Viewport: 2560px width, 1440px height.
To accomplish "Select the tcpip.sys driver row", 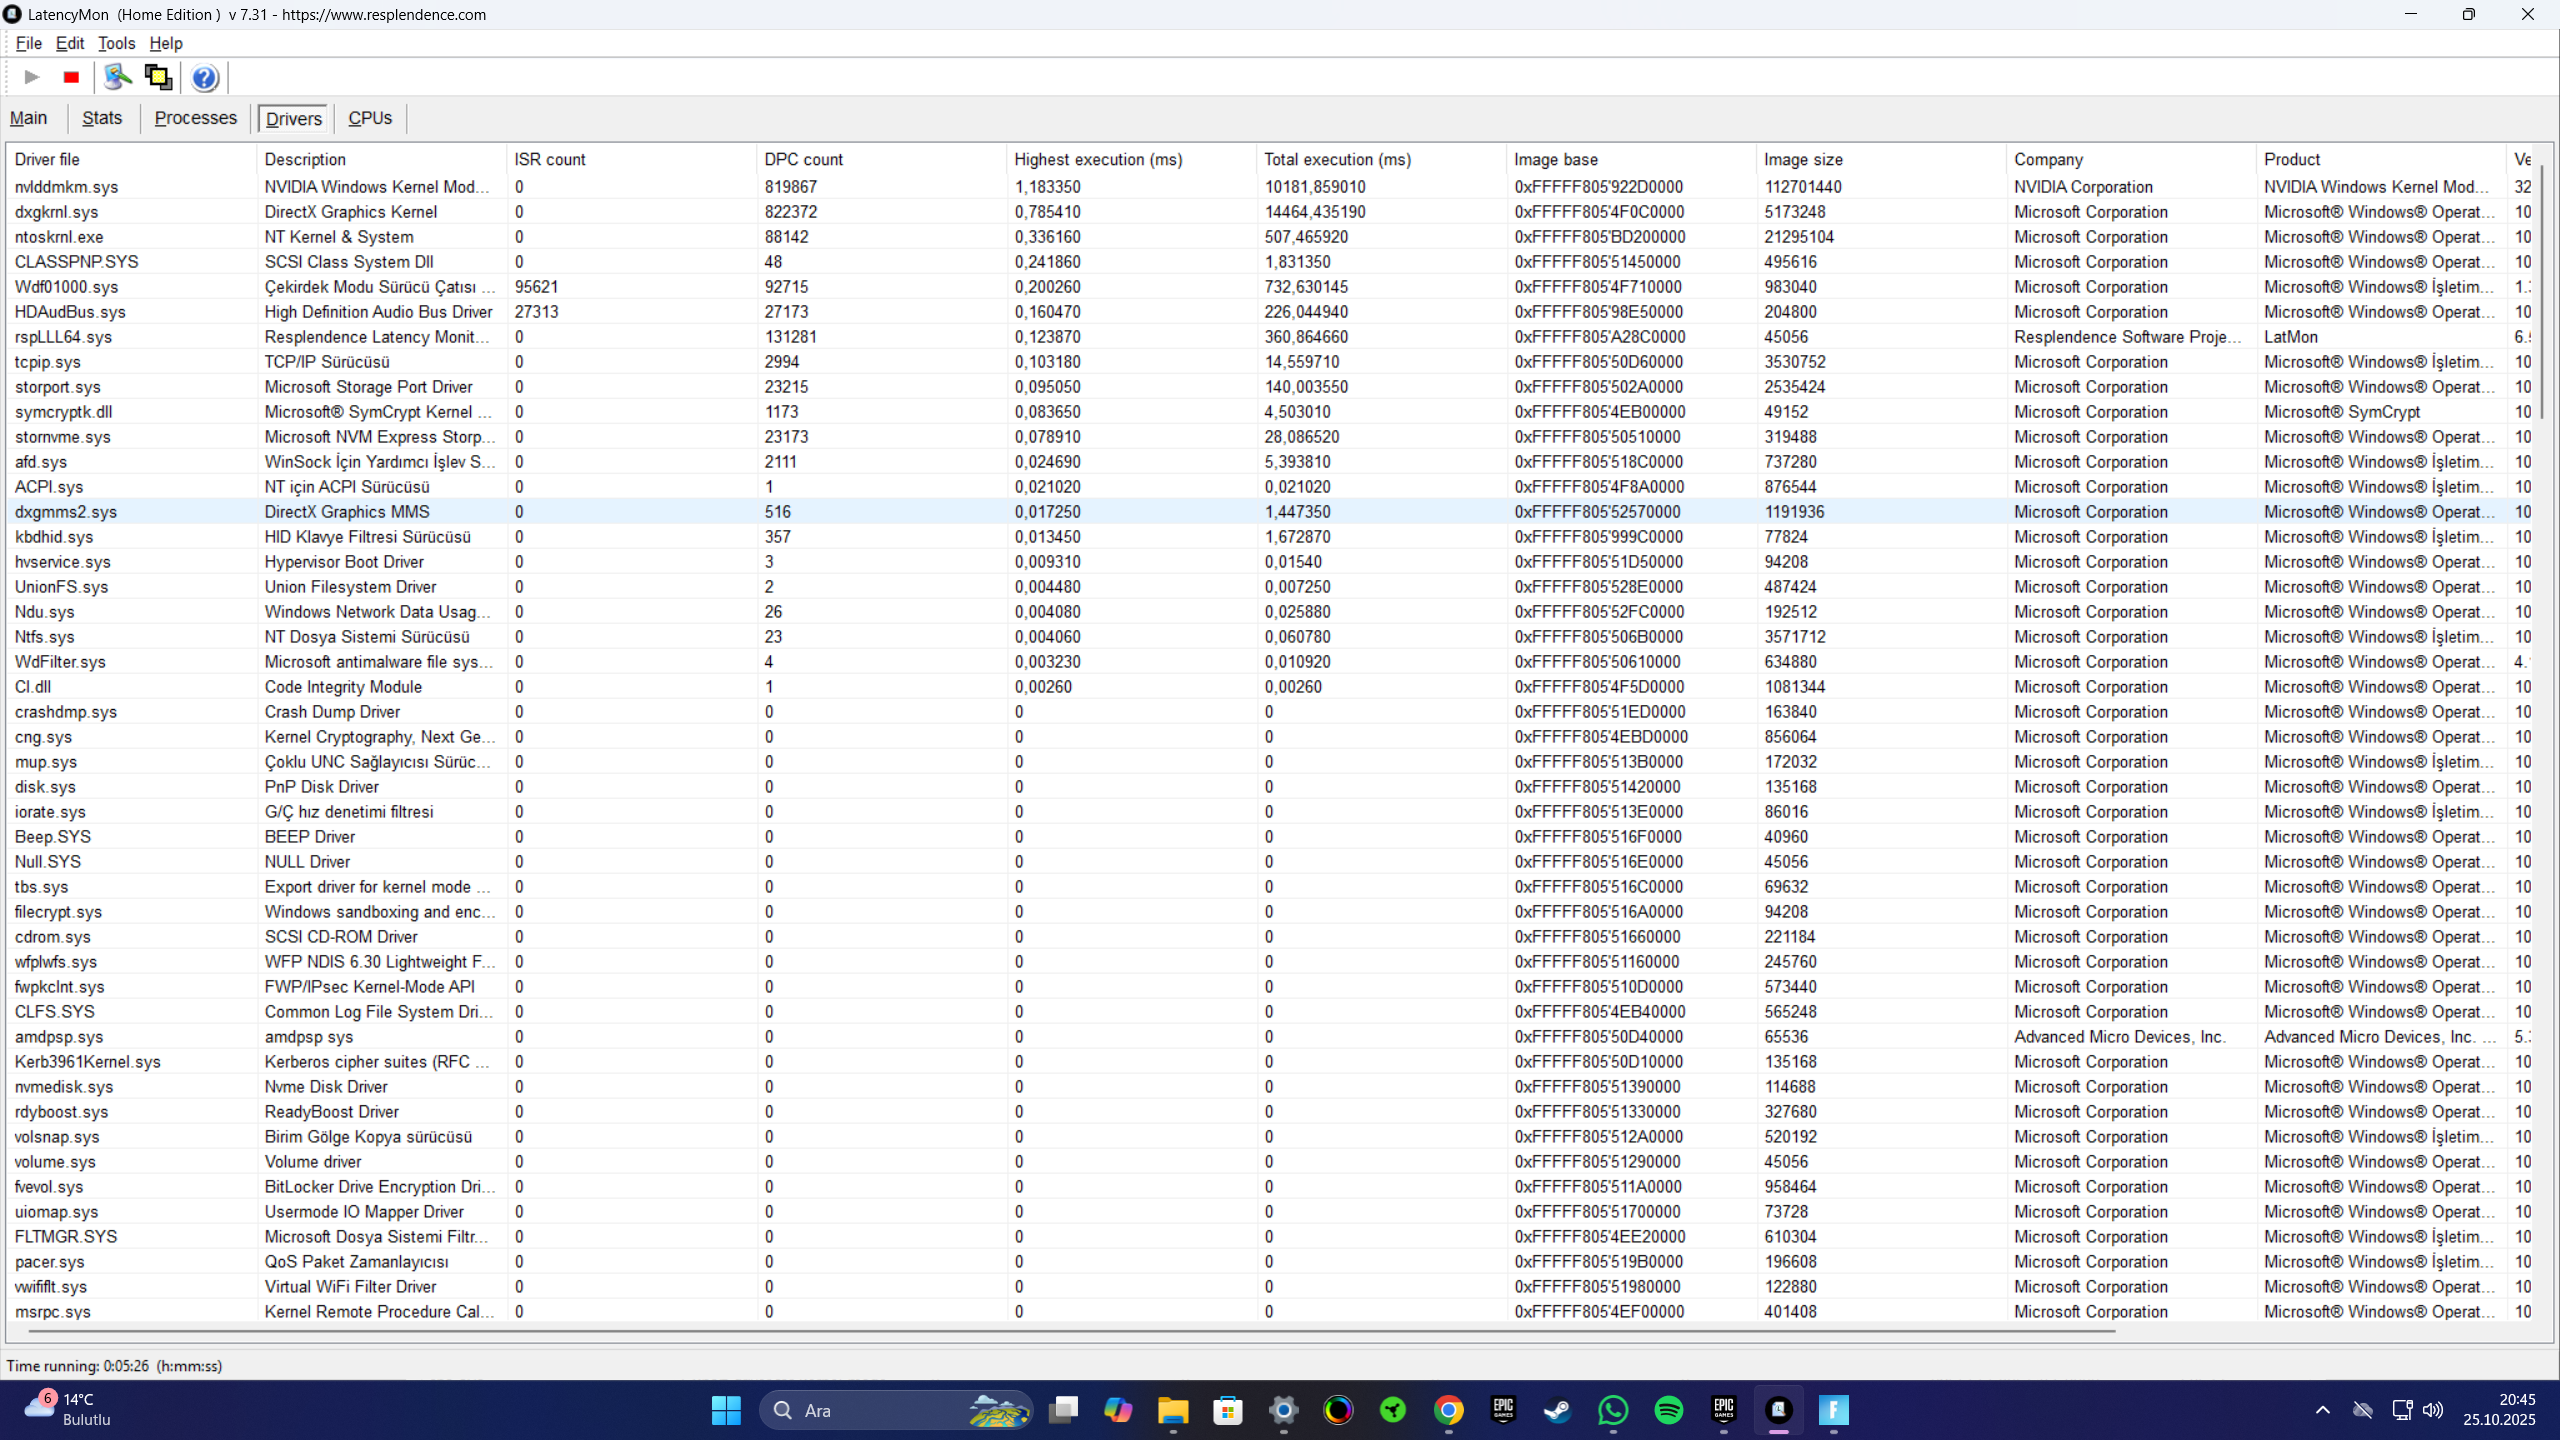I will click(x=1270, y=362).
